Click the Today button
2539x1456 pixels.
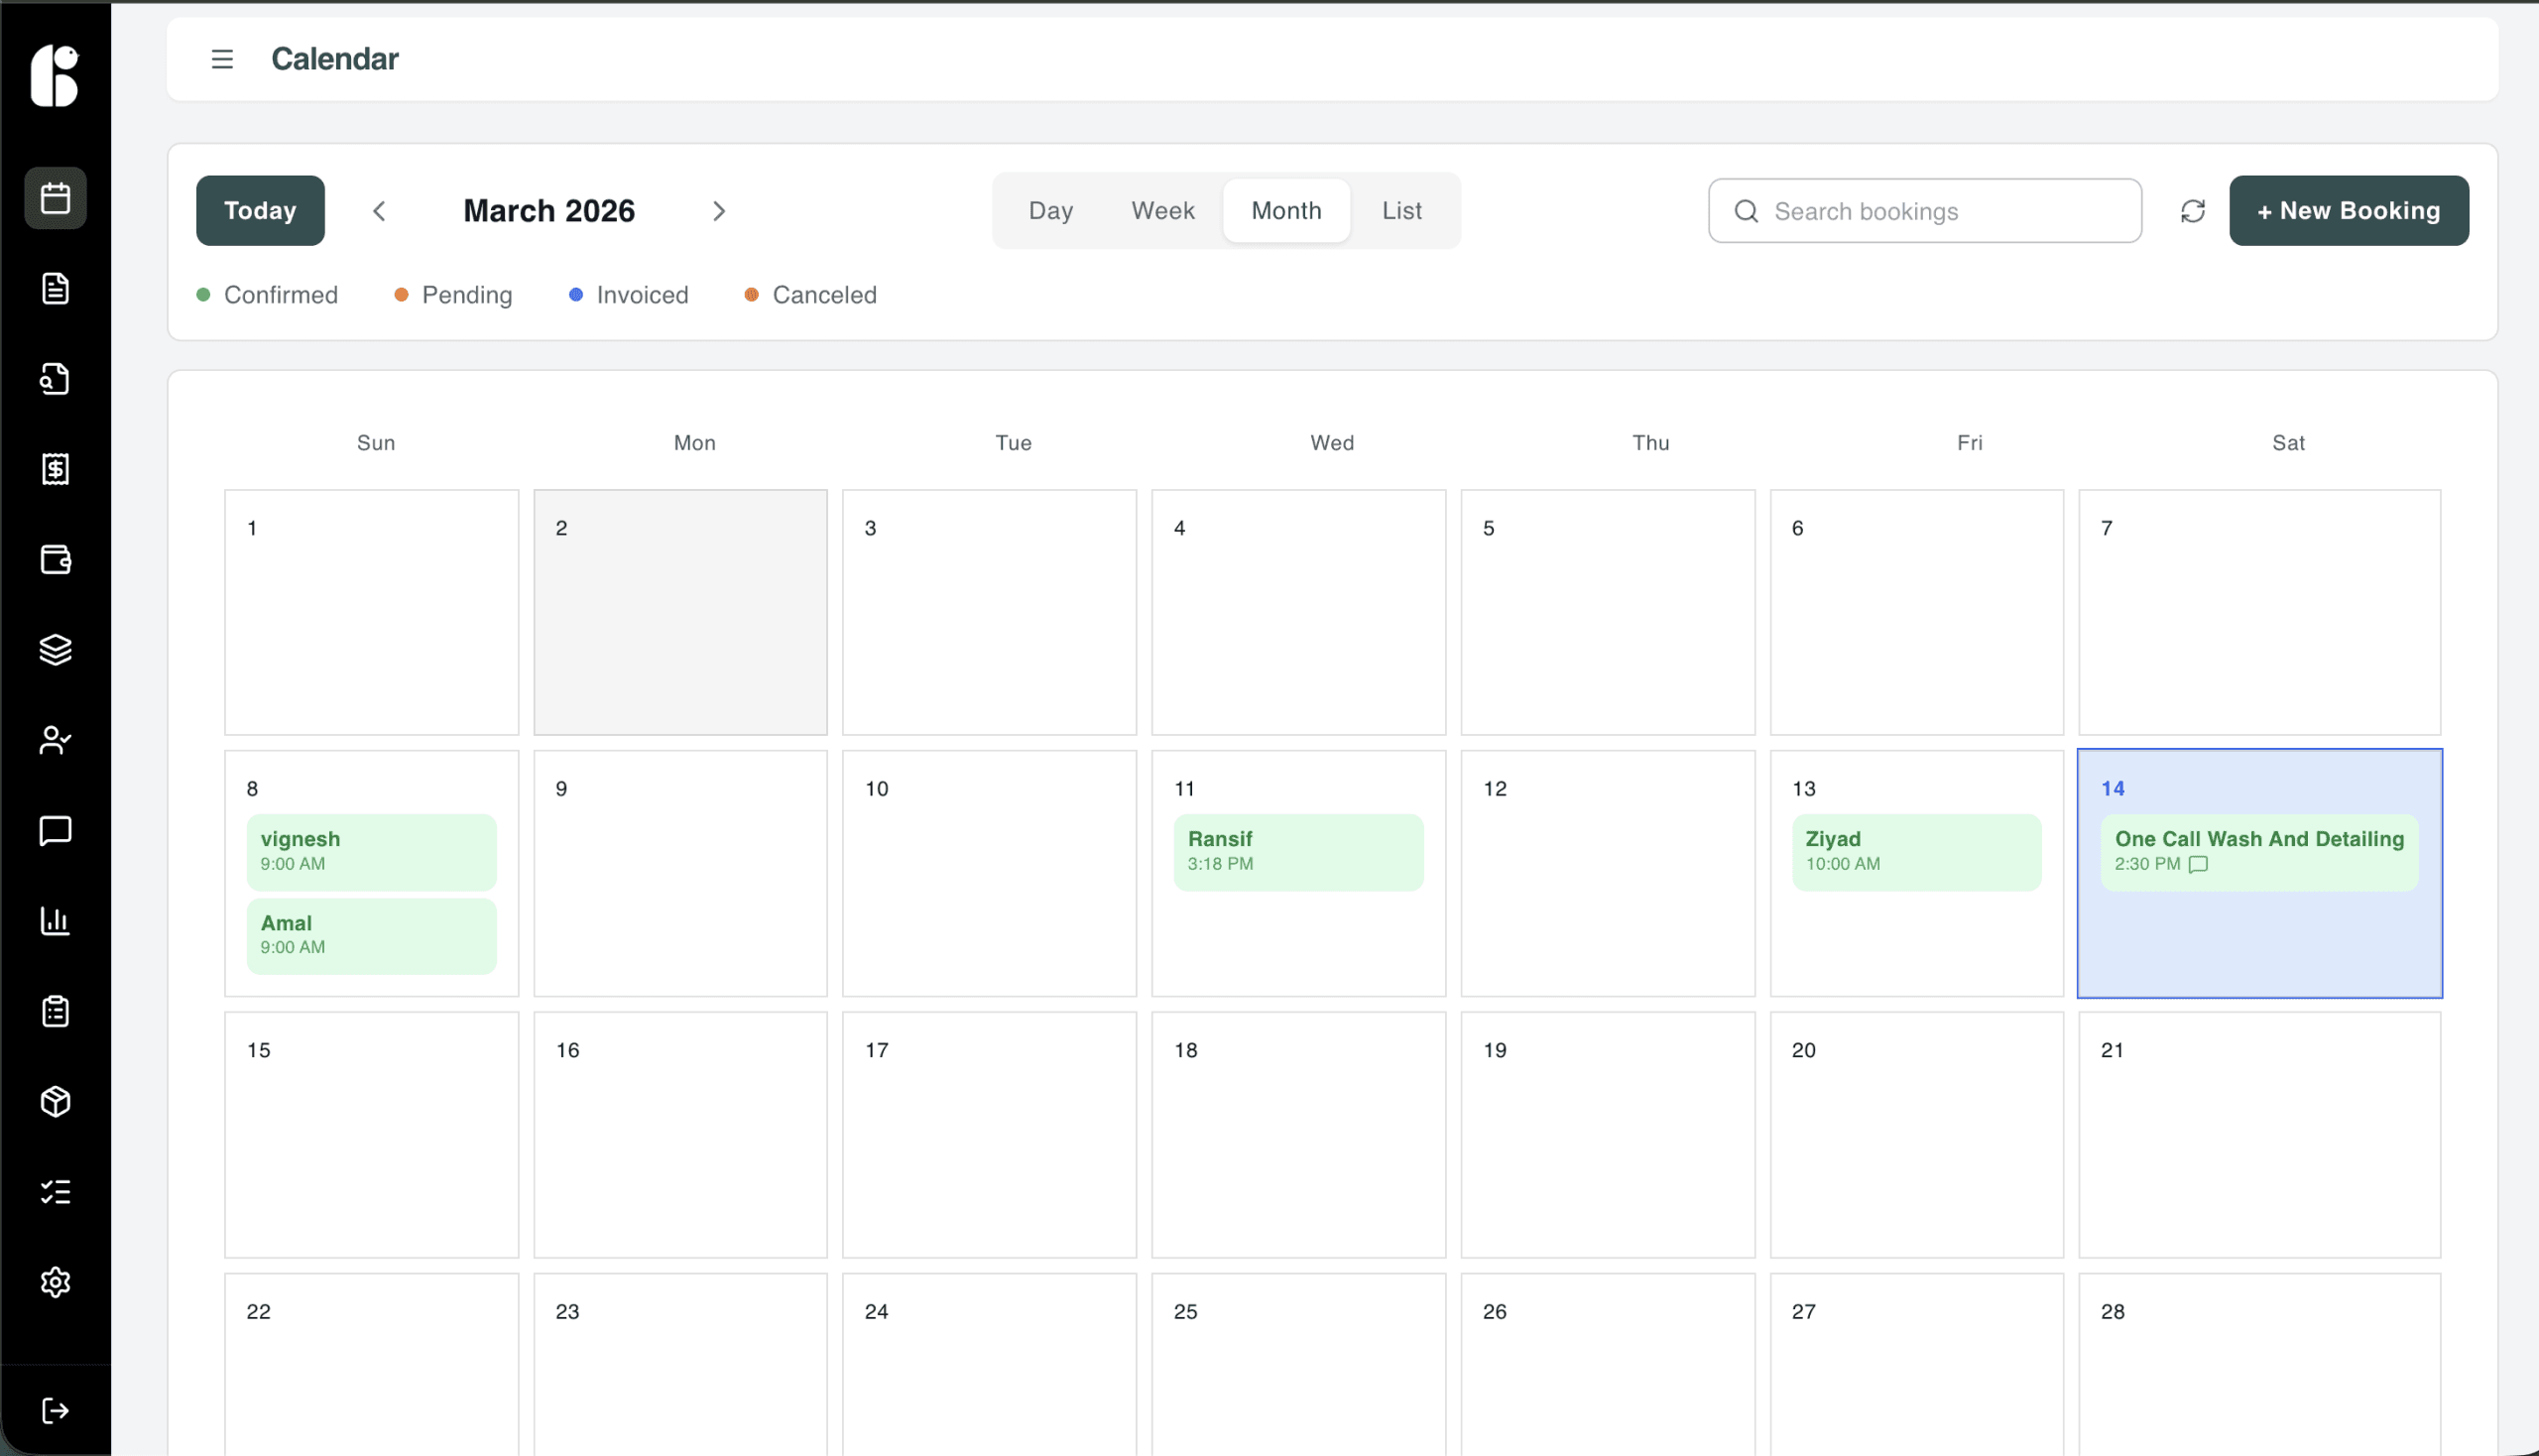[260, 211]
